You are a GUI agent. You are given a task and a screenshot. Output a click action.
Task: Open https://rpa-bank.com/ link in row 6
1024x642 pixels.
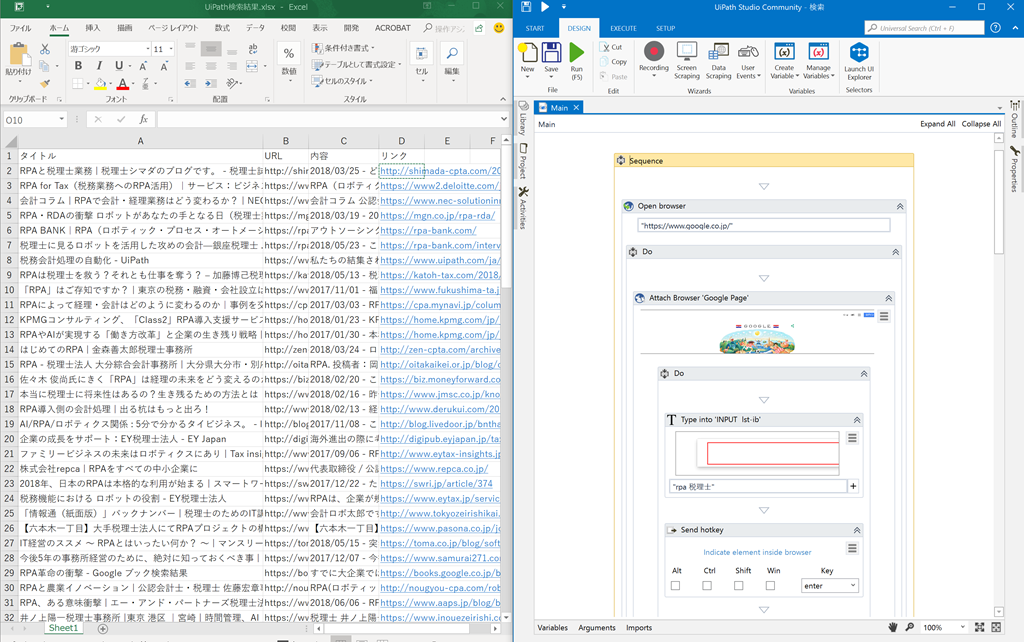tap(428, 231)
